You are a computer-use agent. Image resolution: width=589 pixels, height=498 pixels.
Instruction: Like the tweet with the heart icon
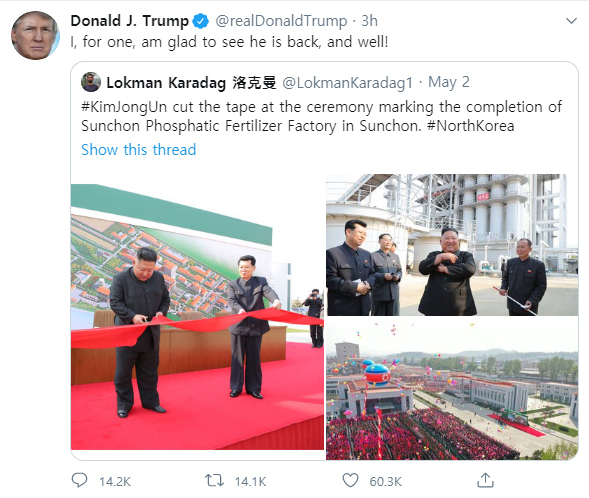[x=350, y=480]
